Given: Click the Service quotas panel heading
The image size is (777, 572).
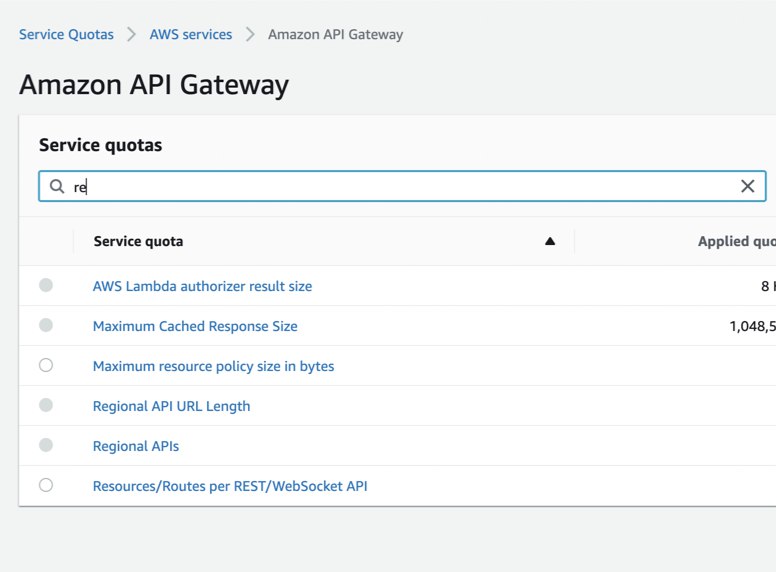Looking at the screenshot, I should point(101,145).
